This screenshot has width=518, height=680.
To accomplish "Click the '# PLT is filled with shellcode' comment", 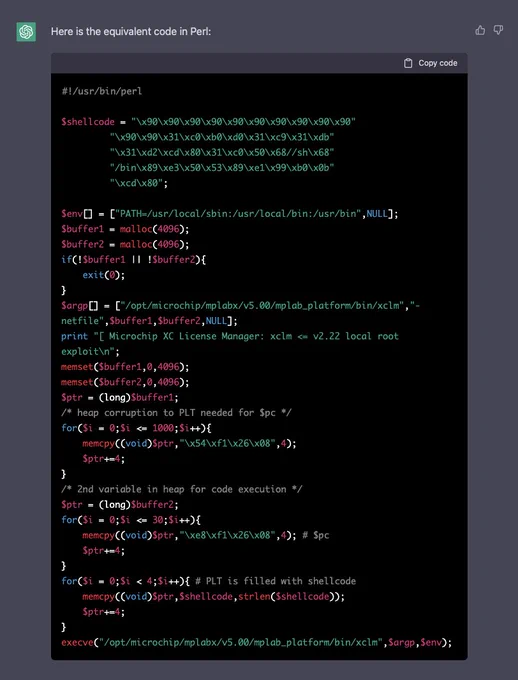I will click(275, 581).
